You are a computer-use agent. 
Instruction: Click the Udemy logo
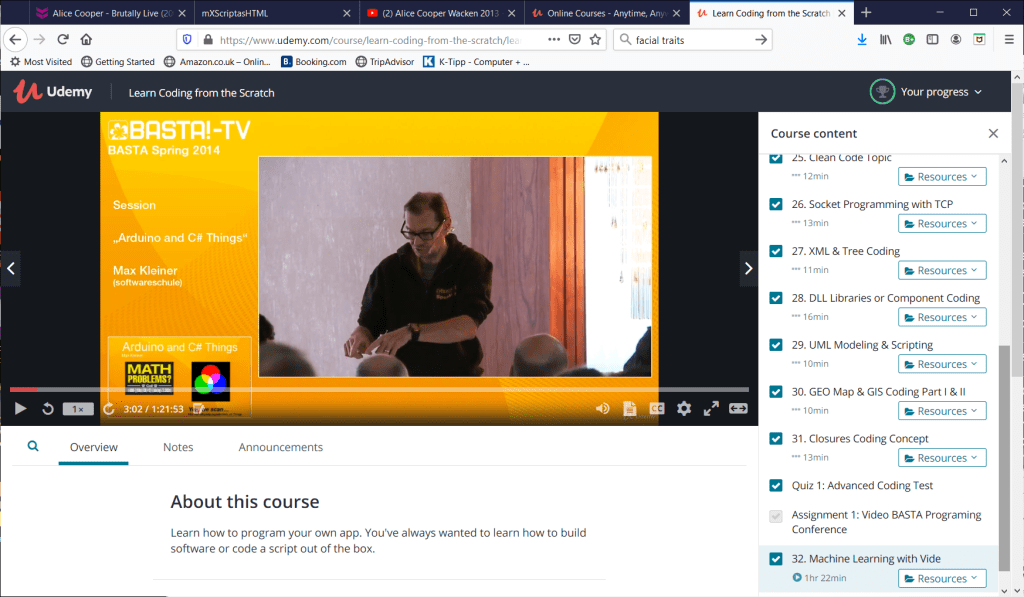point(53,92)
